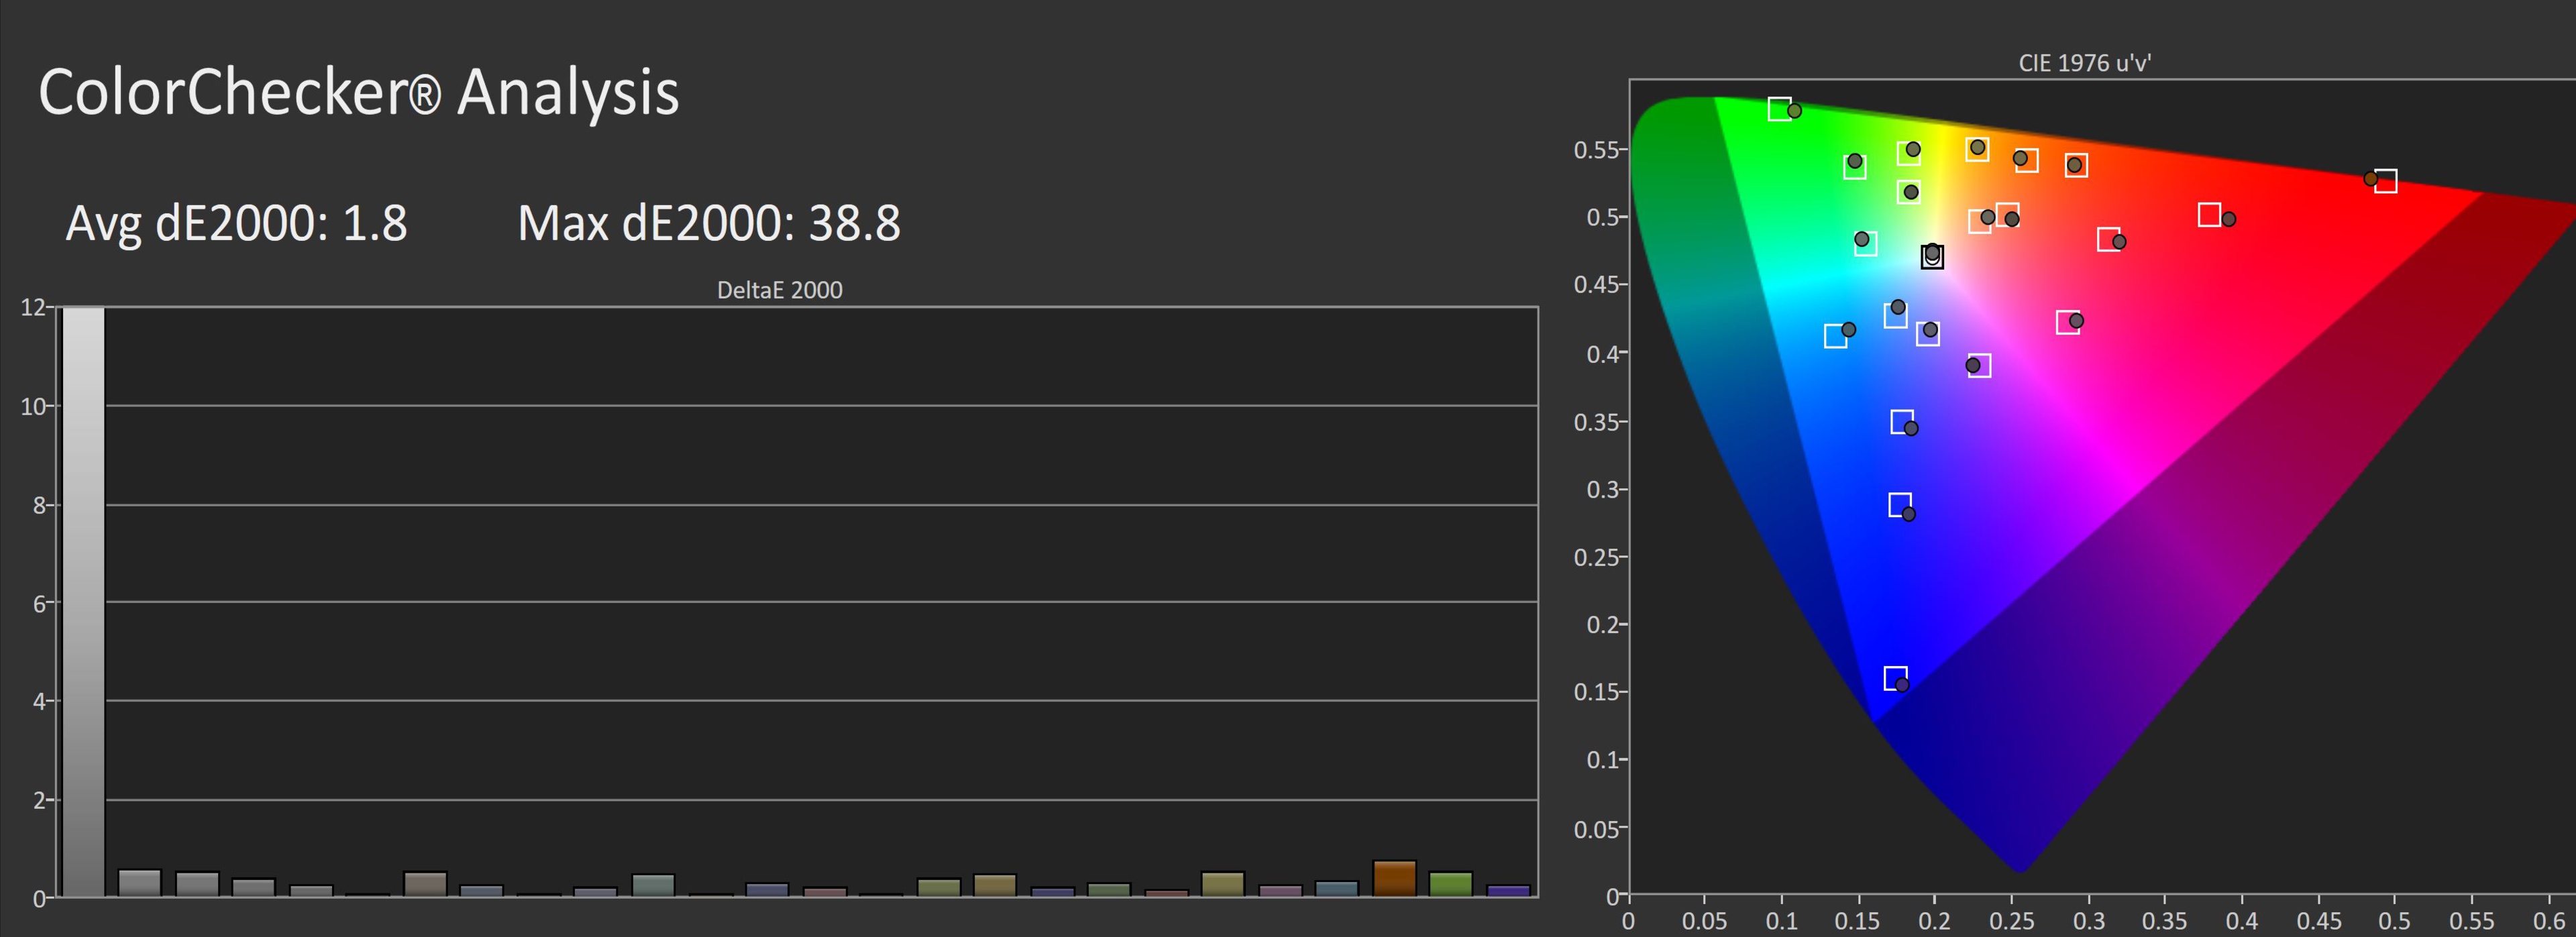Select the rightmost red target square

coord(2385,181)
